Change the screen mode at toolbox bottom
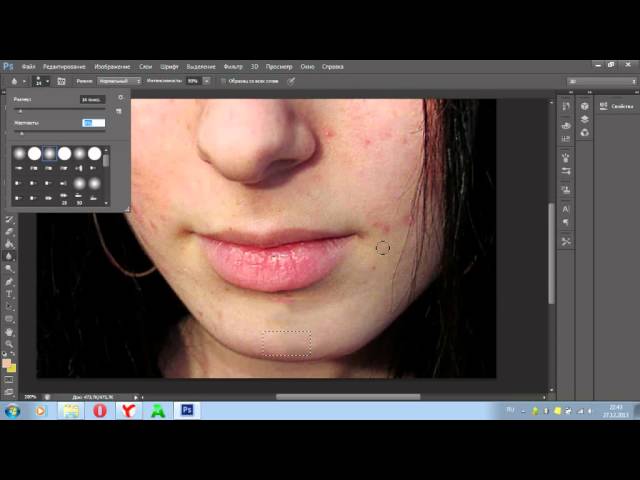 point(9,392)
